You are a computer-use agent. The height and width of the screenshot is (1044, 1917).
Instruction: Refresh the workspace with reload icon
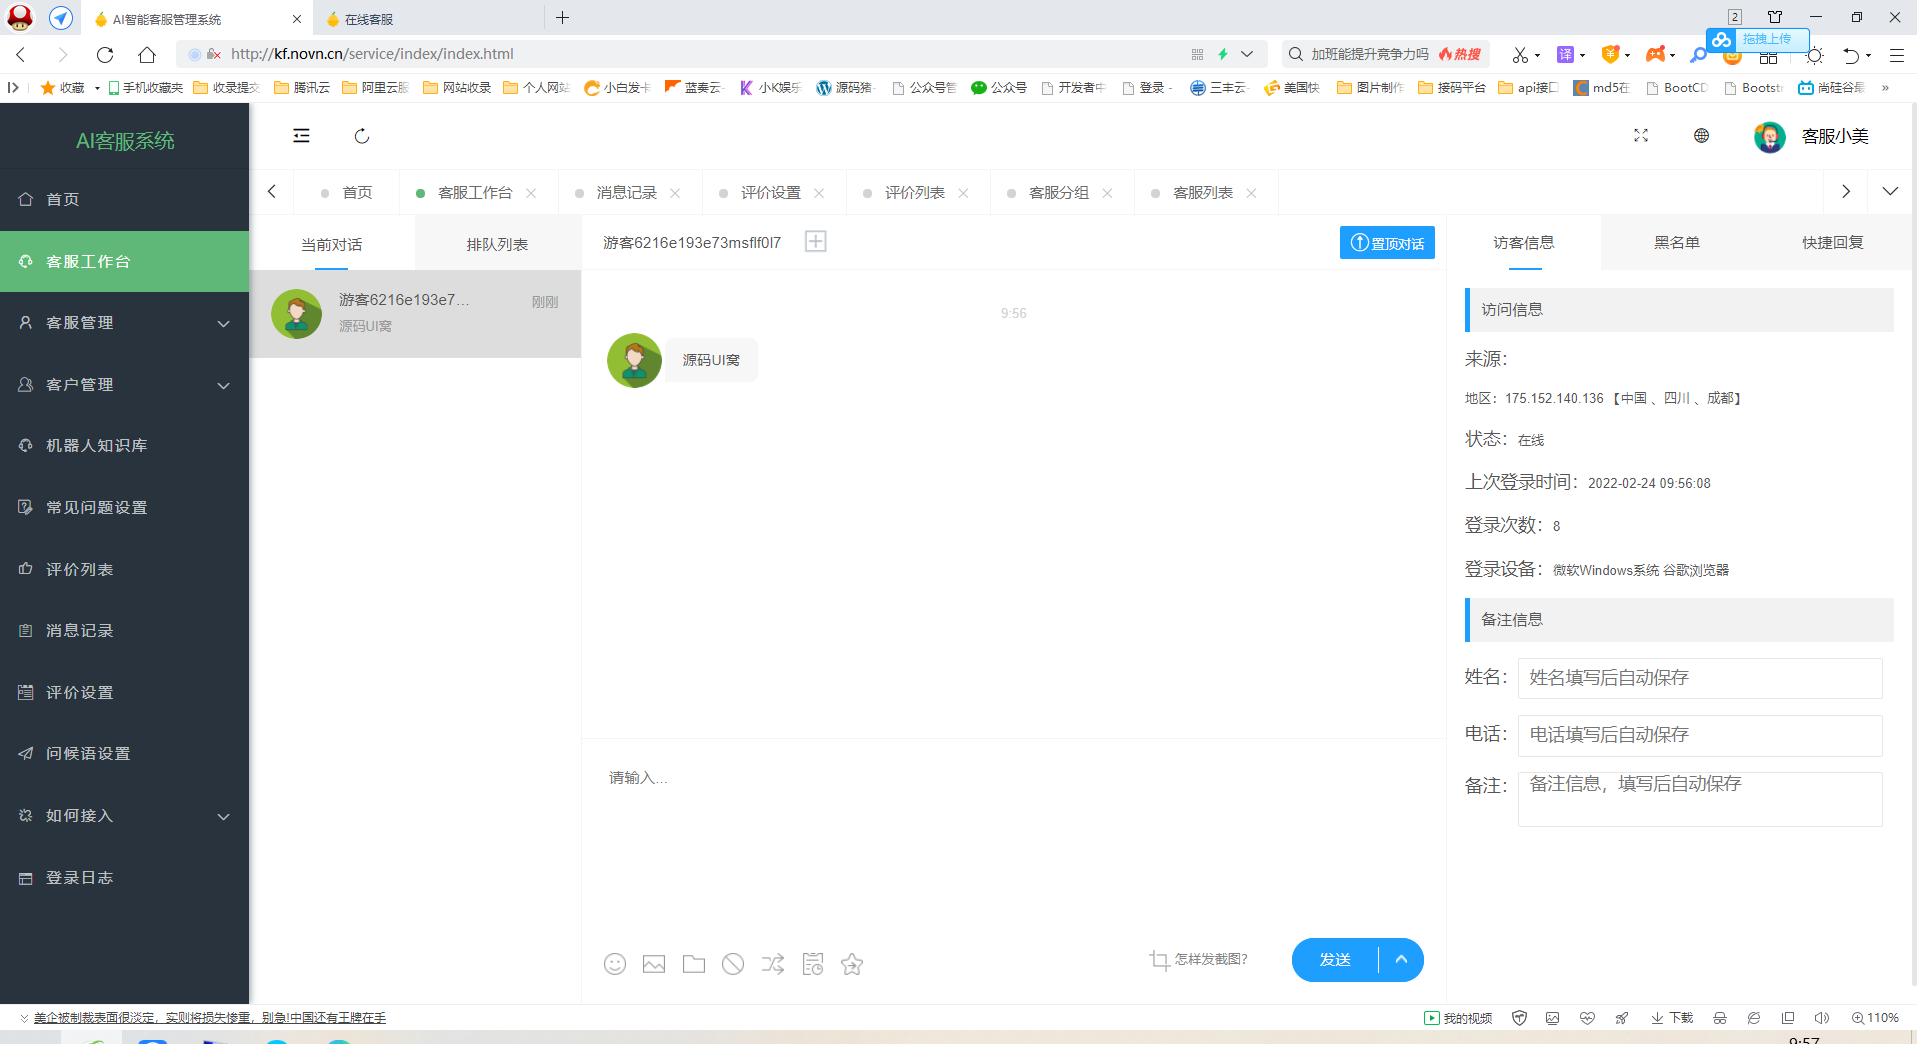point(361,136)
